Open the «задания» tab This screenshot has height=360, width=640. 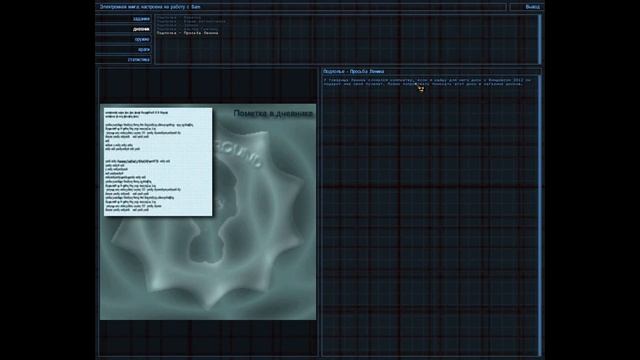(124, 19)
